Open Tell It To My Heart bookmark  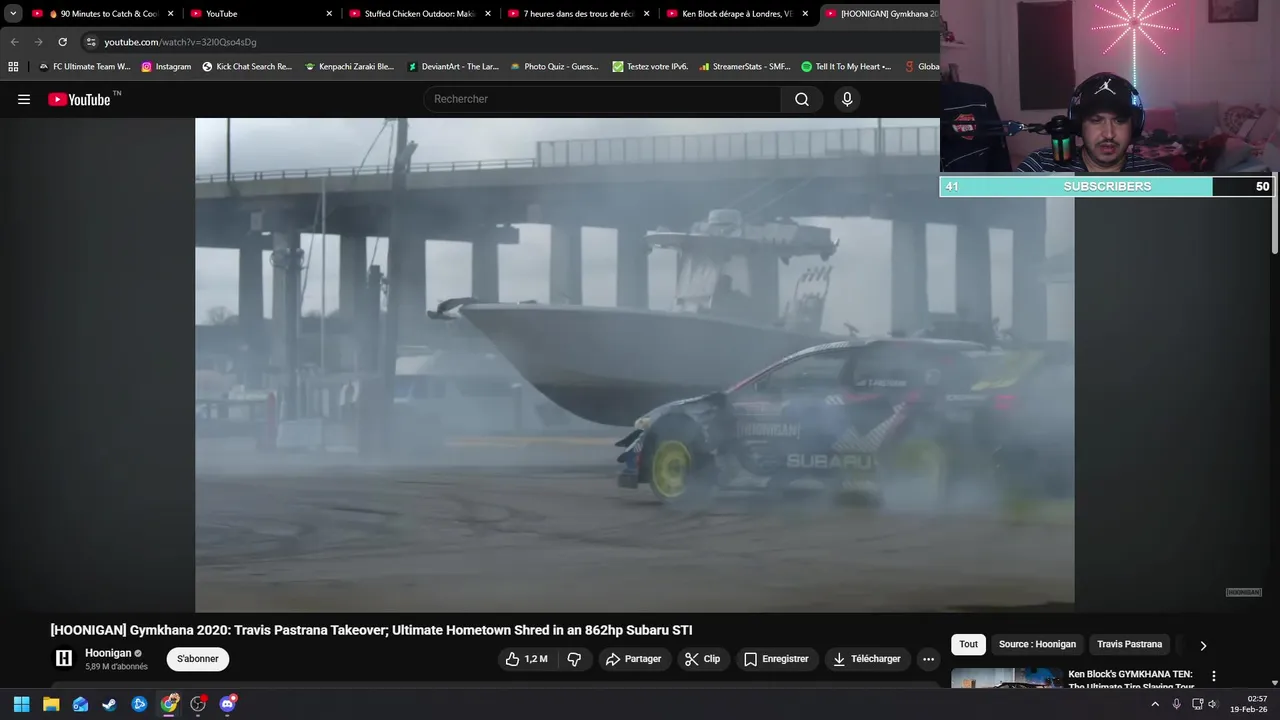point(846,67)
